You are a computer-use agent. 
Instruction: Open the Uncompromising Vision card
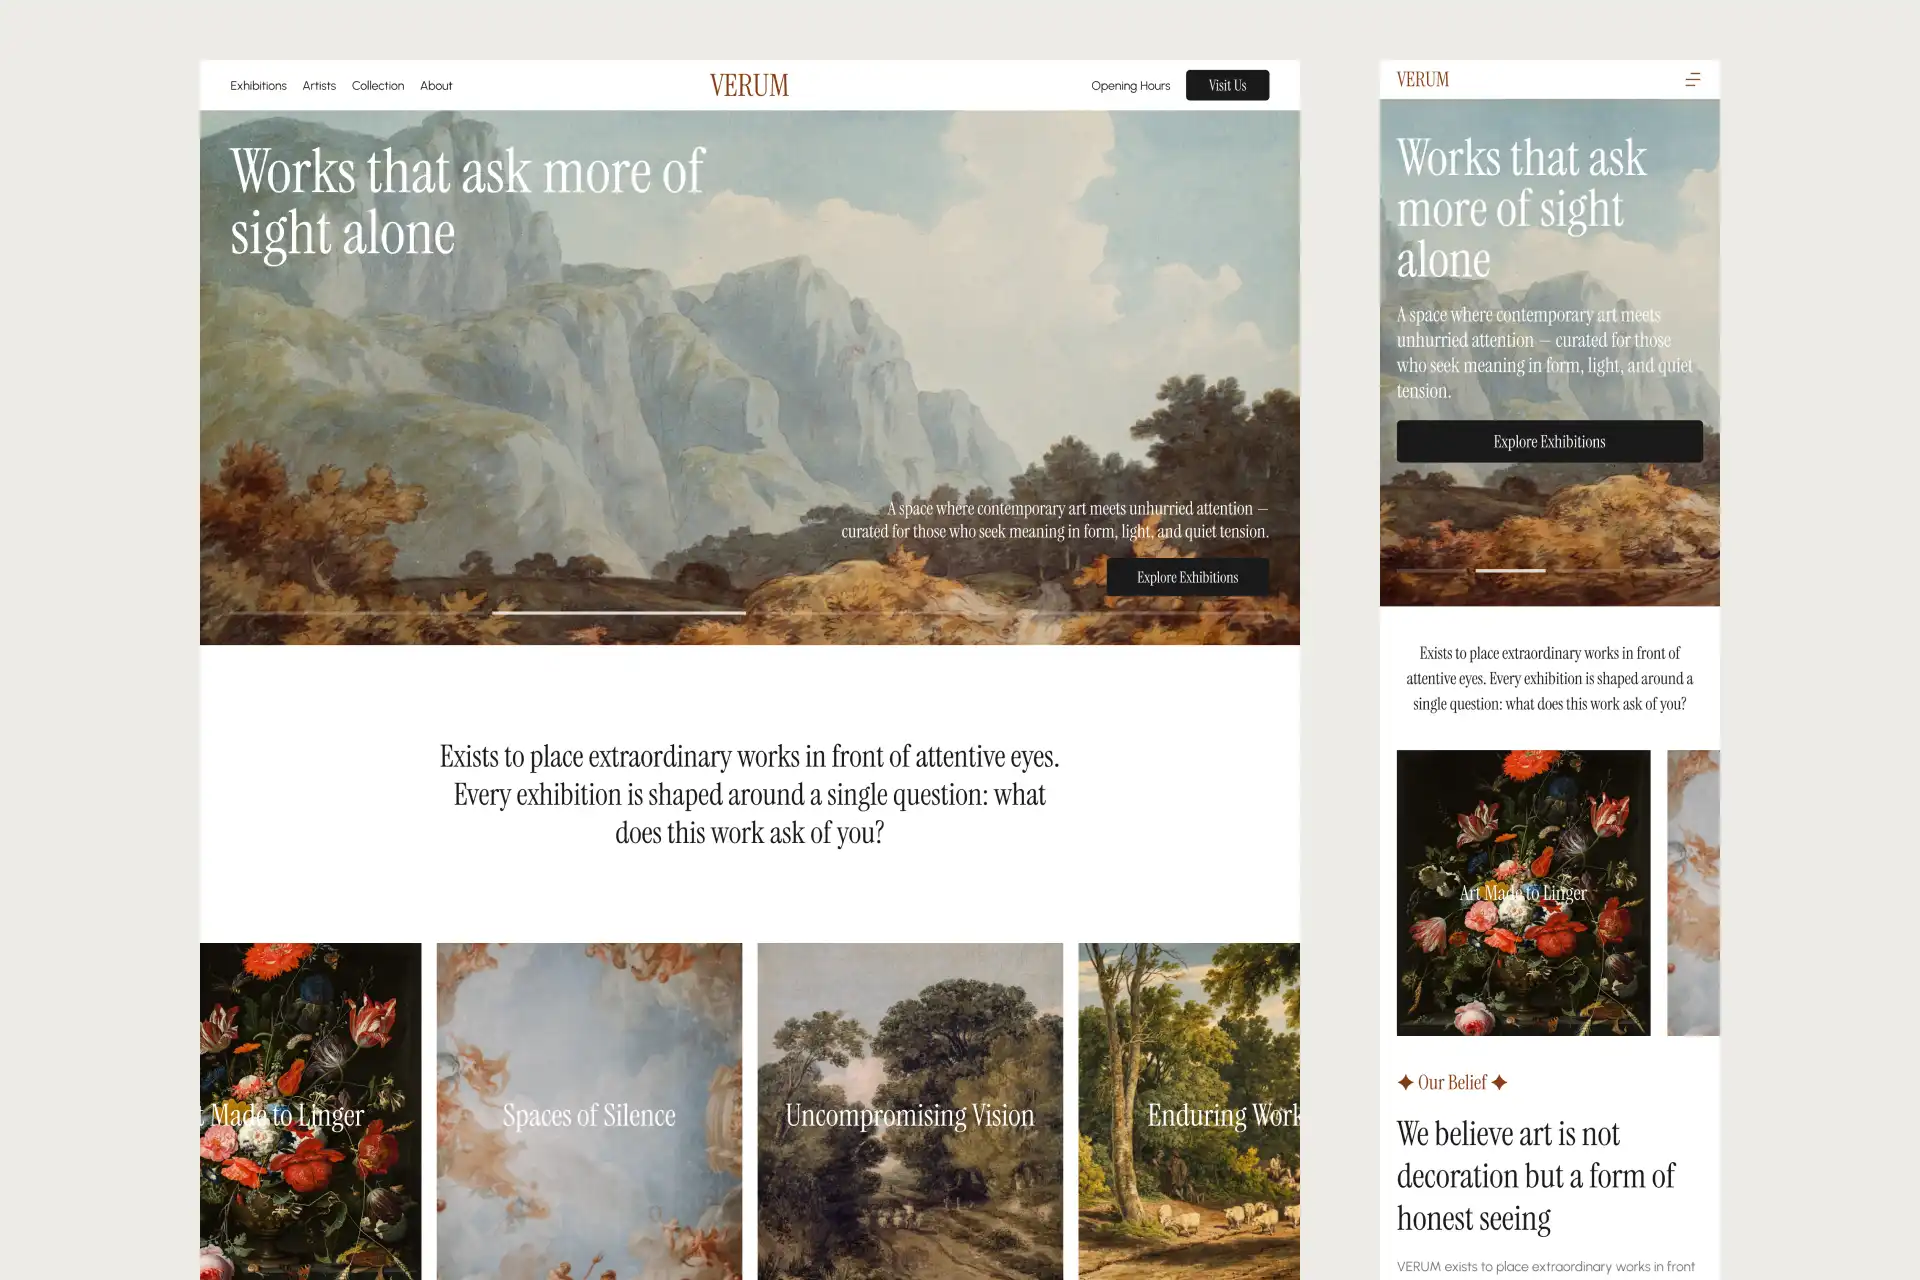[910, 1111]
